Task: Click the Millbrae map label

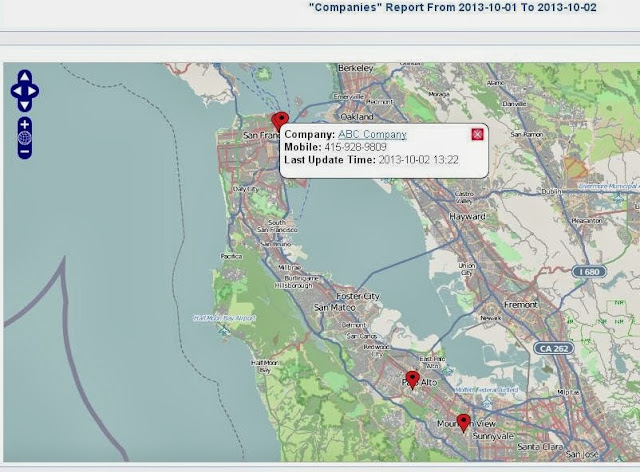Action: click(289, 267)
